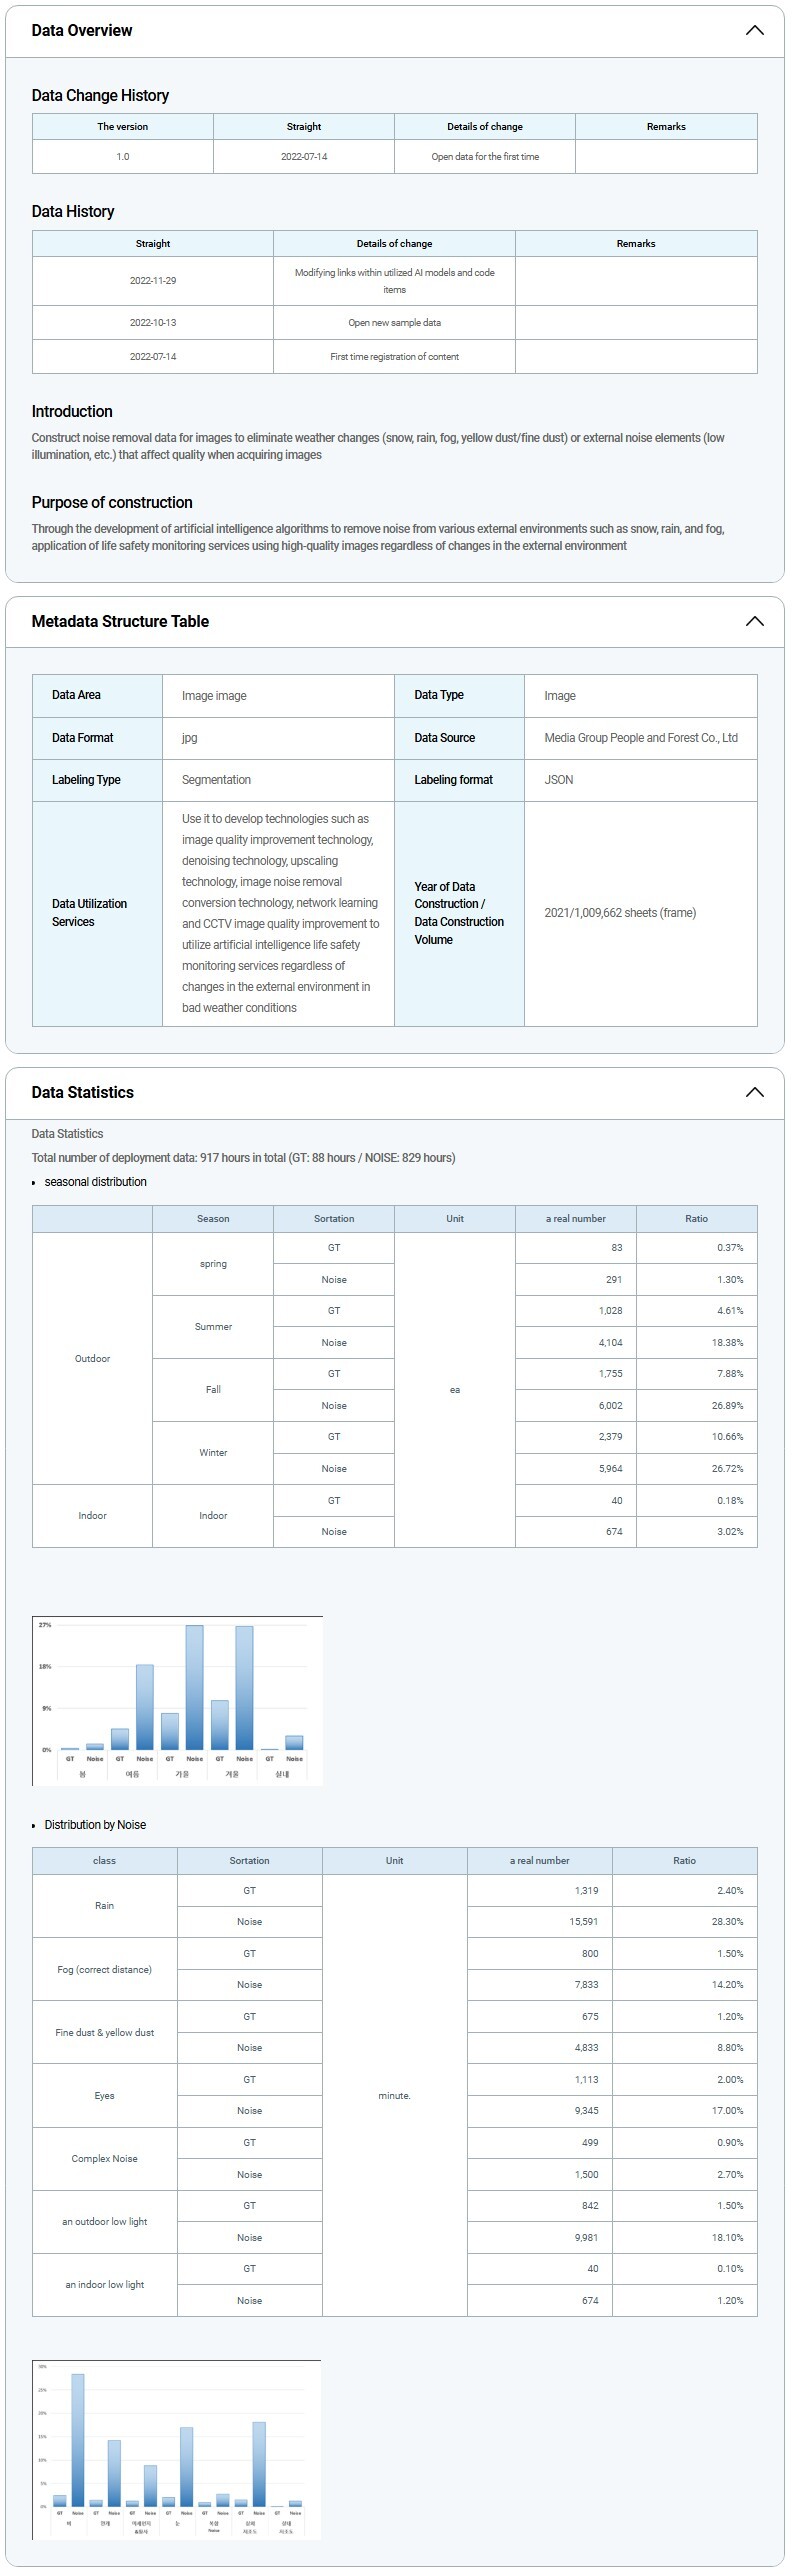Select the 2022-11-29 date cell
The image size is (792, 2574).
click(x=153, y=281)
